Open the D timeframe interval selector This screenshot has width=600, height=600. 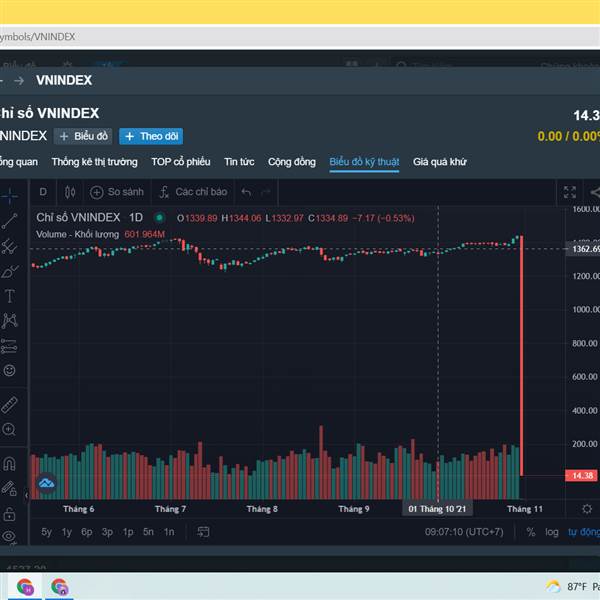[43, 192]
